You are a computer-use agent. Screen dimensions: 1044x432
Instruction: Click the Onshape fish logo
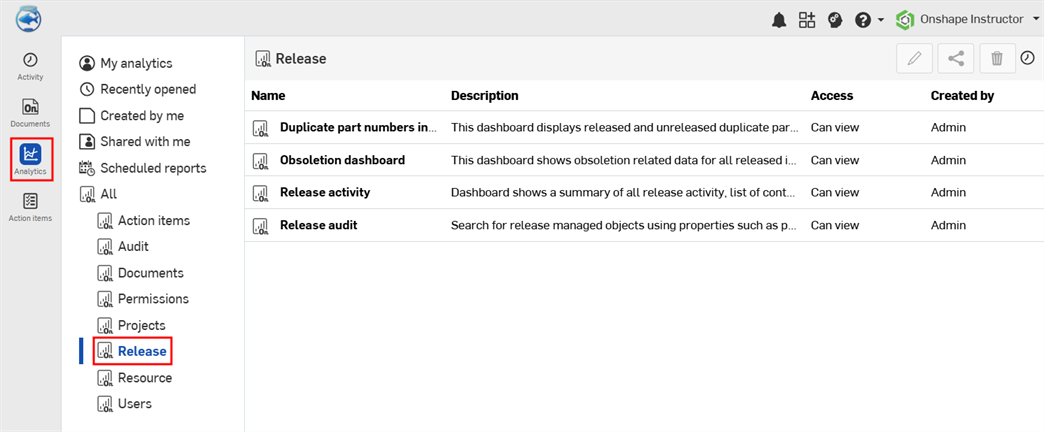pyautogui.click(x=29, y=18)
